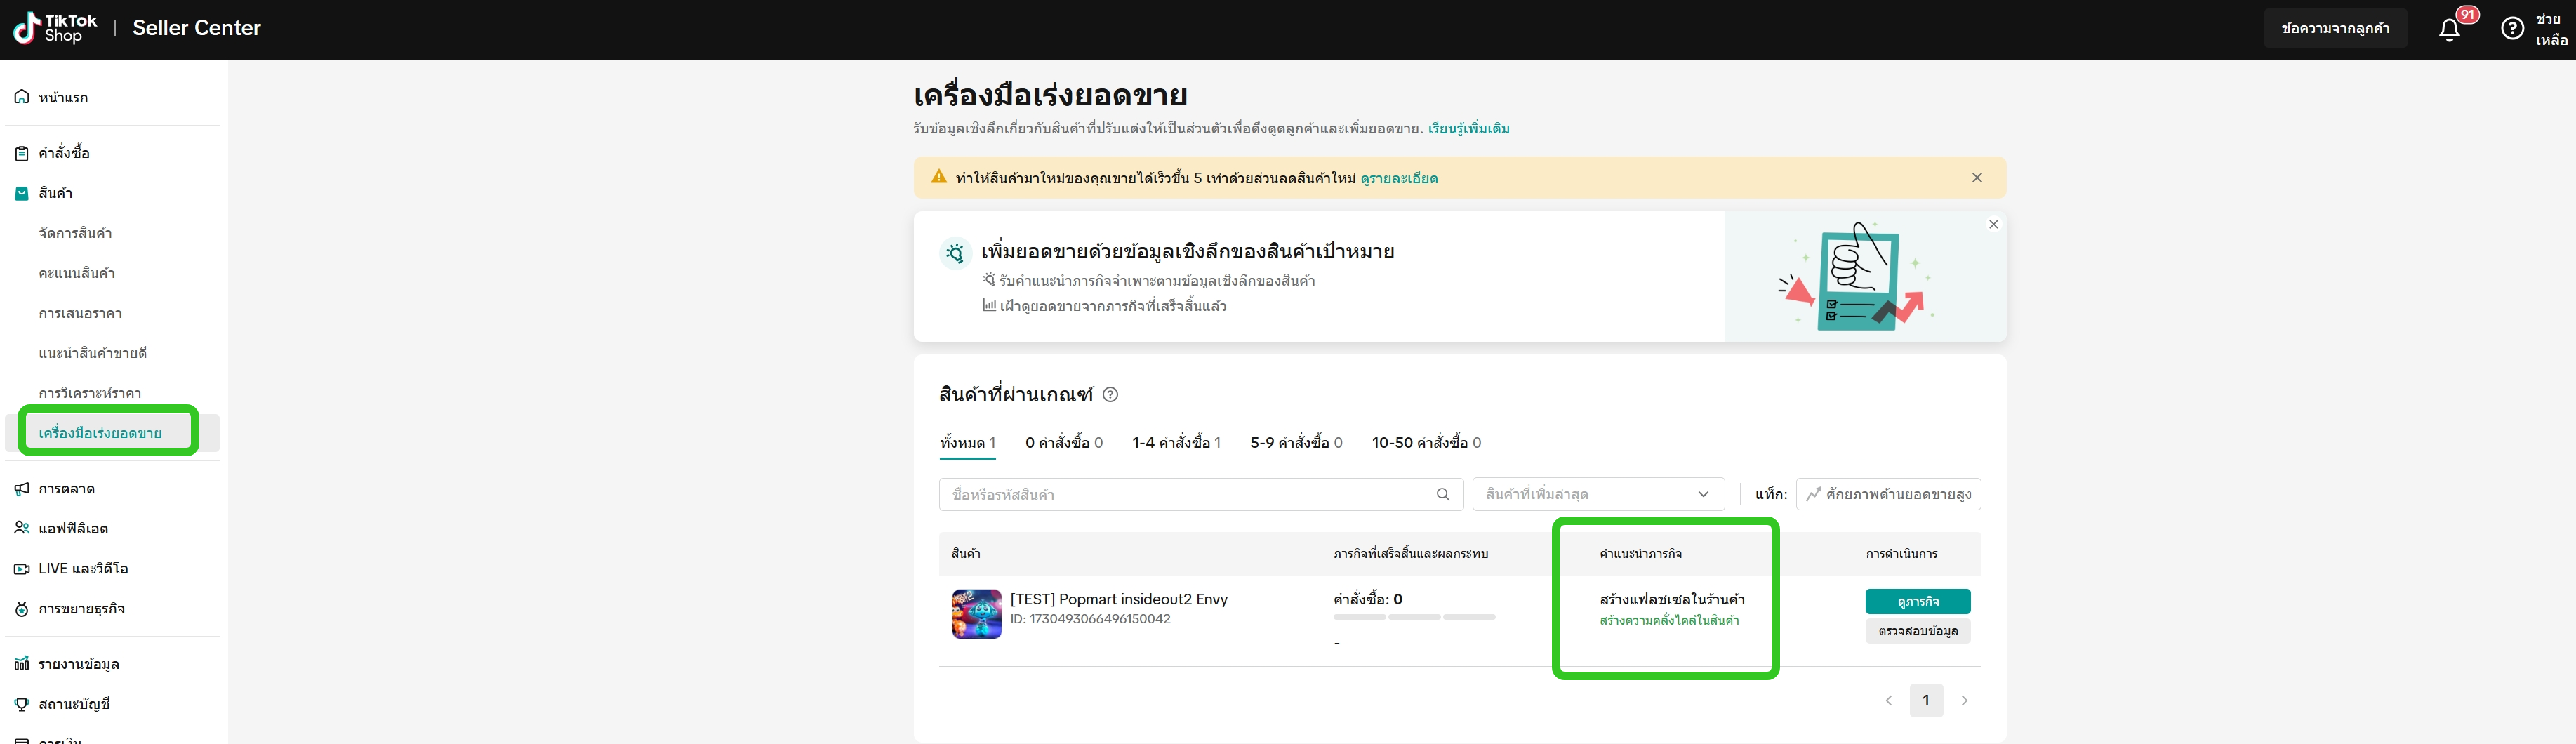Click the medal icon beside การขยายธุรกิจ
2576x744 pixels.
click(x=21, y=609)
